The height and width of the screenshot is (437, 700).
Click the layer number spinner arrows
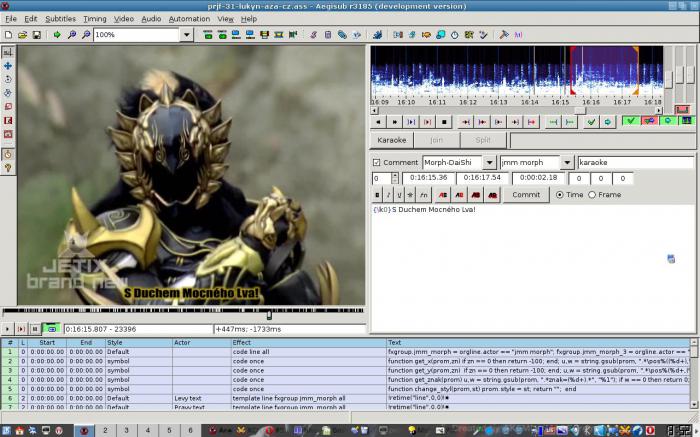pos(395,178)
